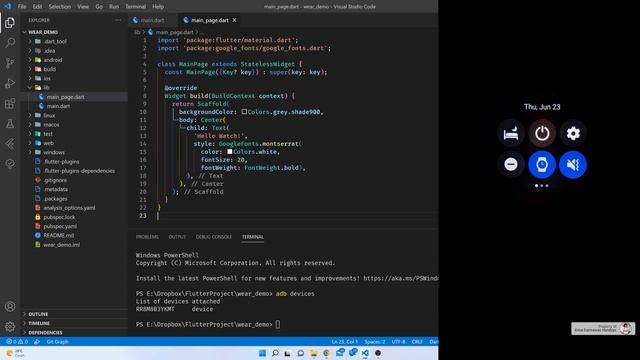The width and height of the screenshot is (640, 360).
Task: Click grey.shade900 color swatch in code
Action: point(244,112)
